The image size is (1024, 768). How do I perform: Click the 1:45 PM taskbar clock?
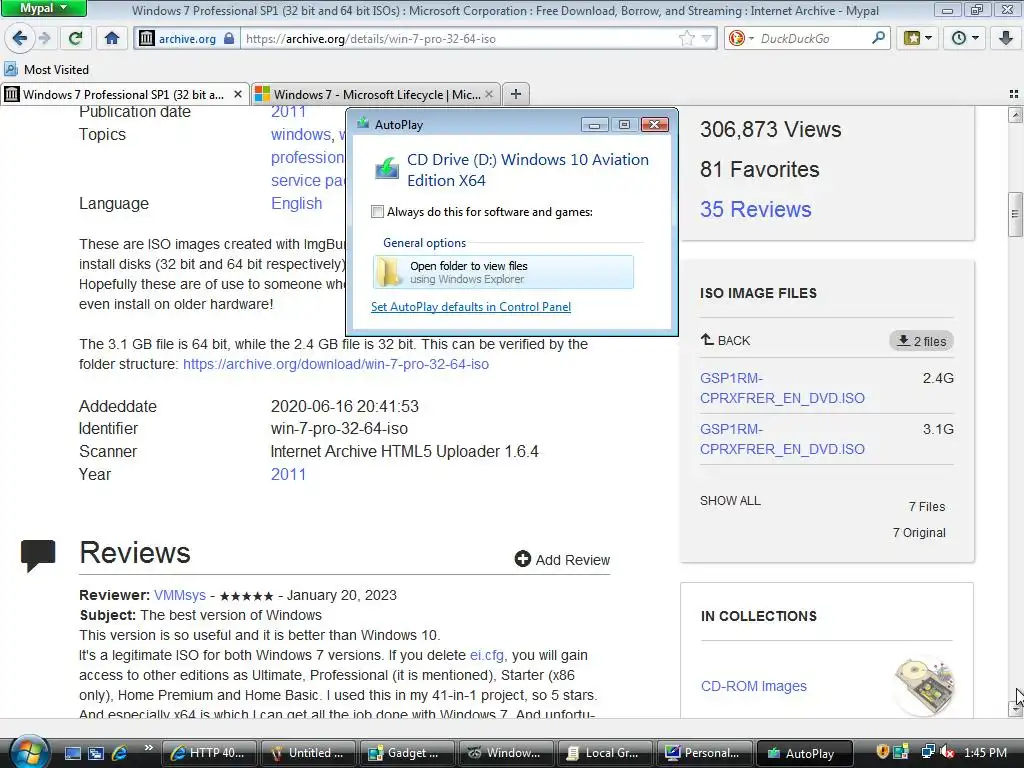985,753
